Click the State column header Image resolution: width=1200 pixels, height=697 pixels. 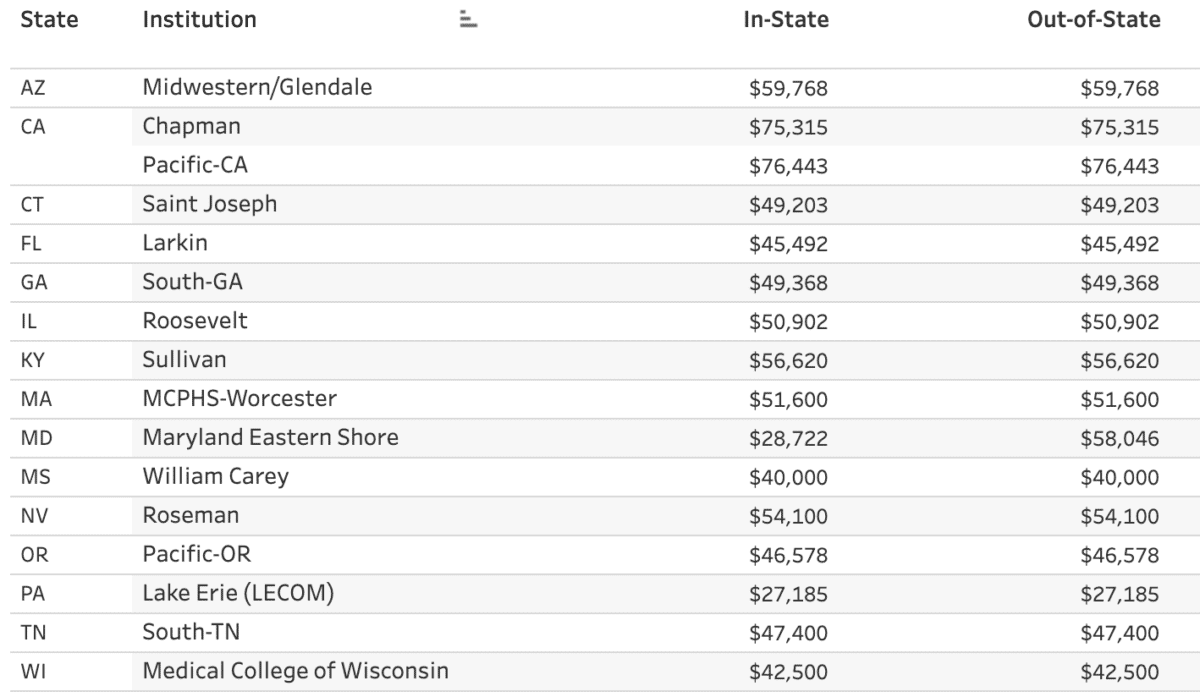click(x=49, y=19)
